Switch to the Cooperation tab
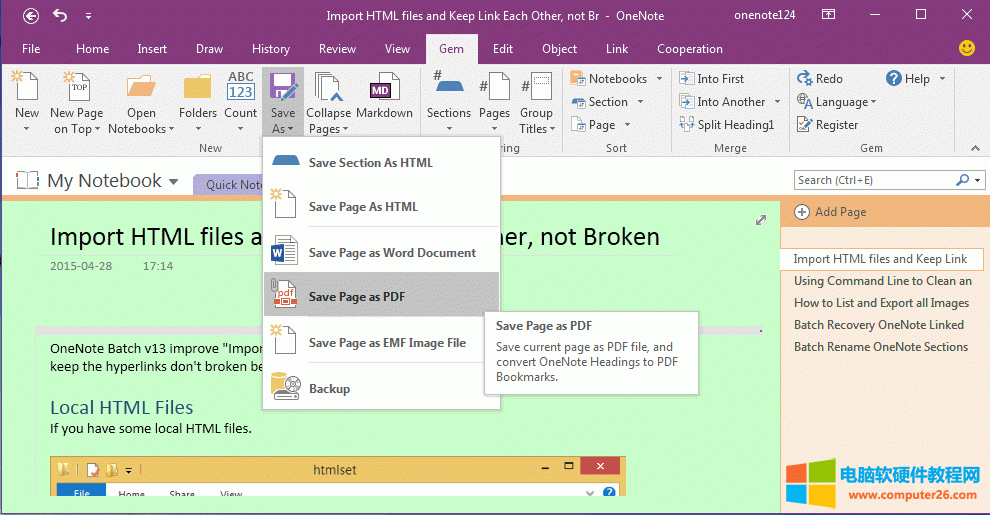Screen dimensions: 990x515 [x=689, y=49]
